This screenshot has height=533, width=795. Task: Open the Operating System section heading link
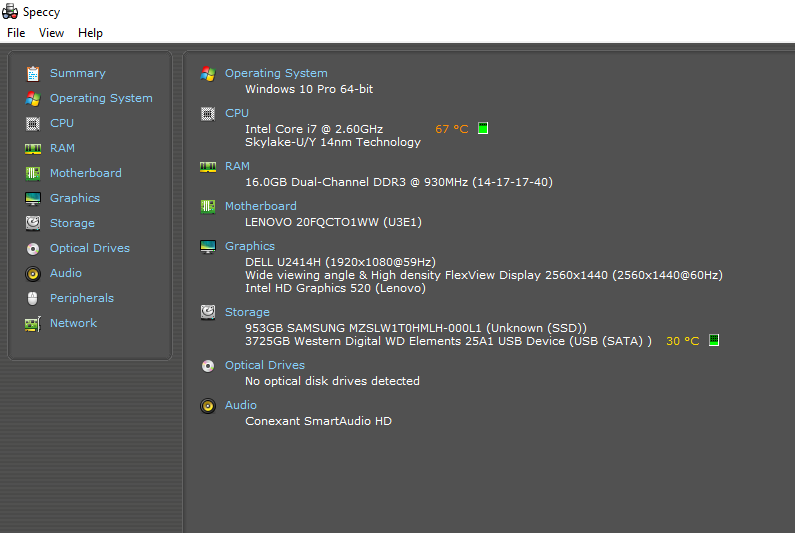[276, 74]
